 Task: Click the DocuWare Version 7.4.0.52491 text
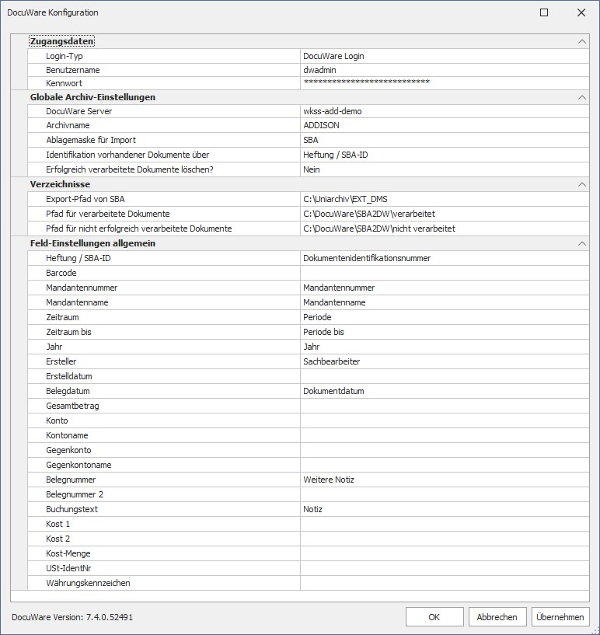pos(72,617)
